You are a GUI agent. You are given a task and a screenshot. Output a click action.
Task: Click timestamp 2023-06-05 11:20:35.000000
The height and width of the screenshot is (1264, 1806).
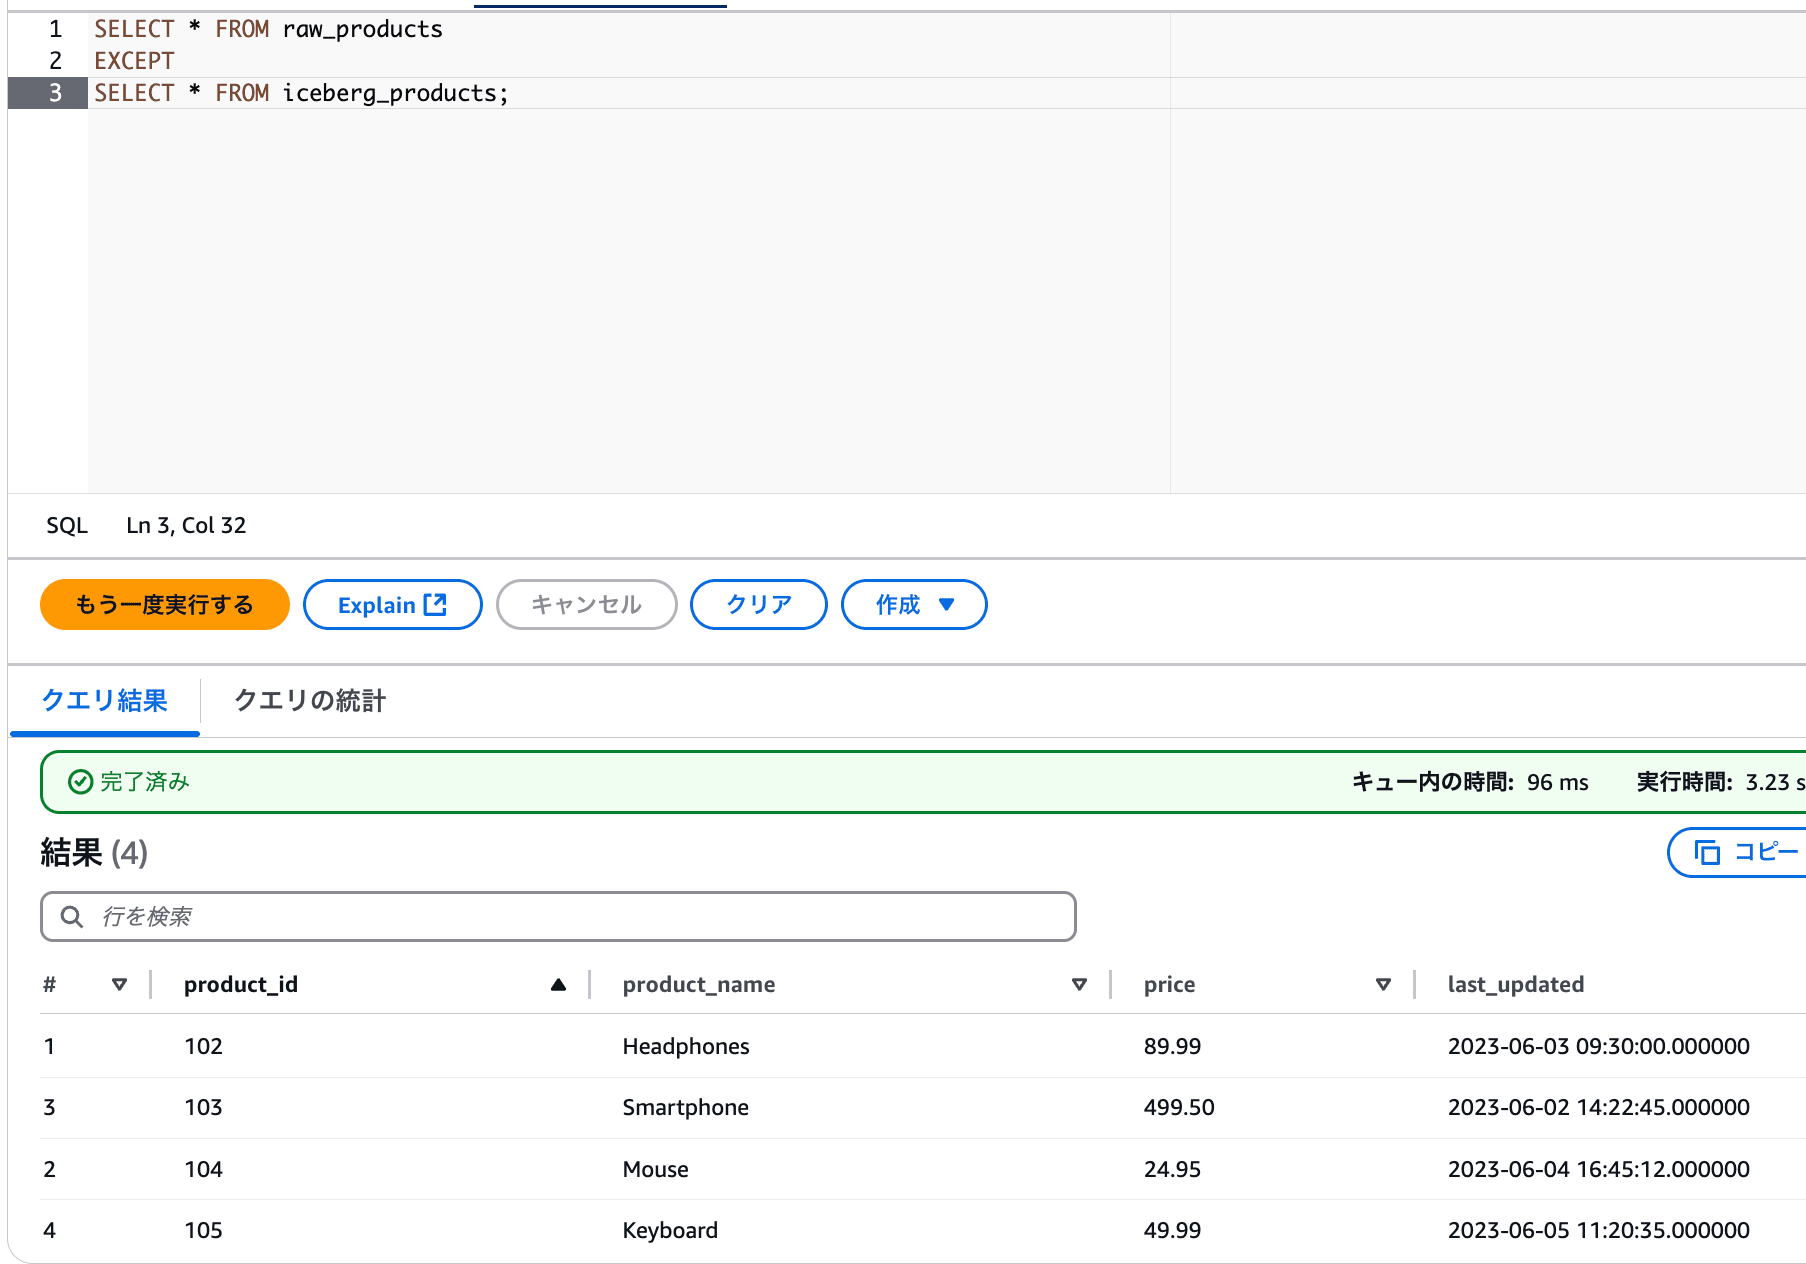pyautogui.click(x=1599, y=1230)
